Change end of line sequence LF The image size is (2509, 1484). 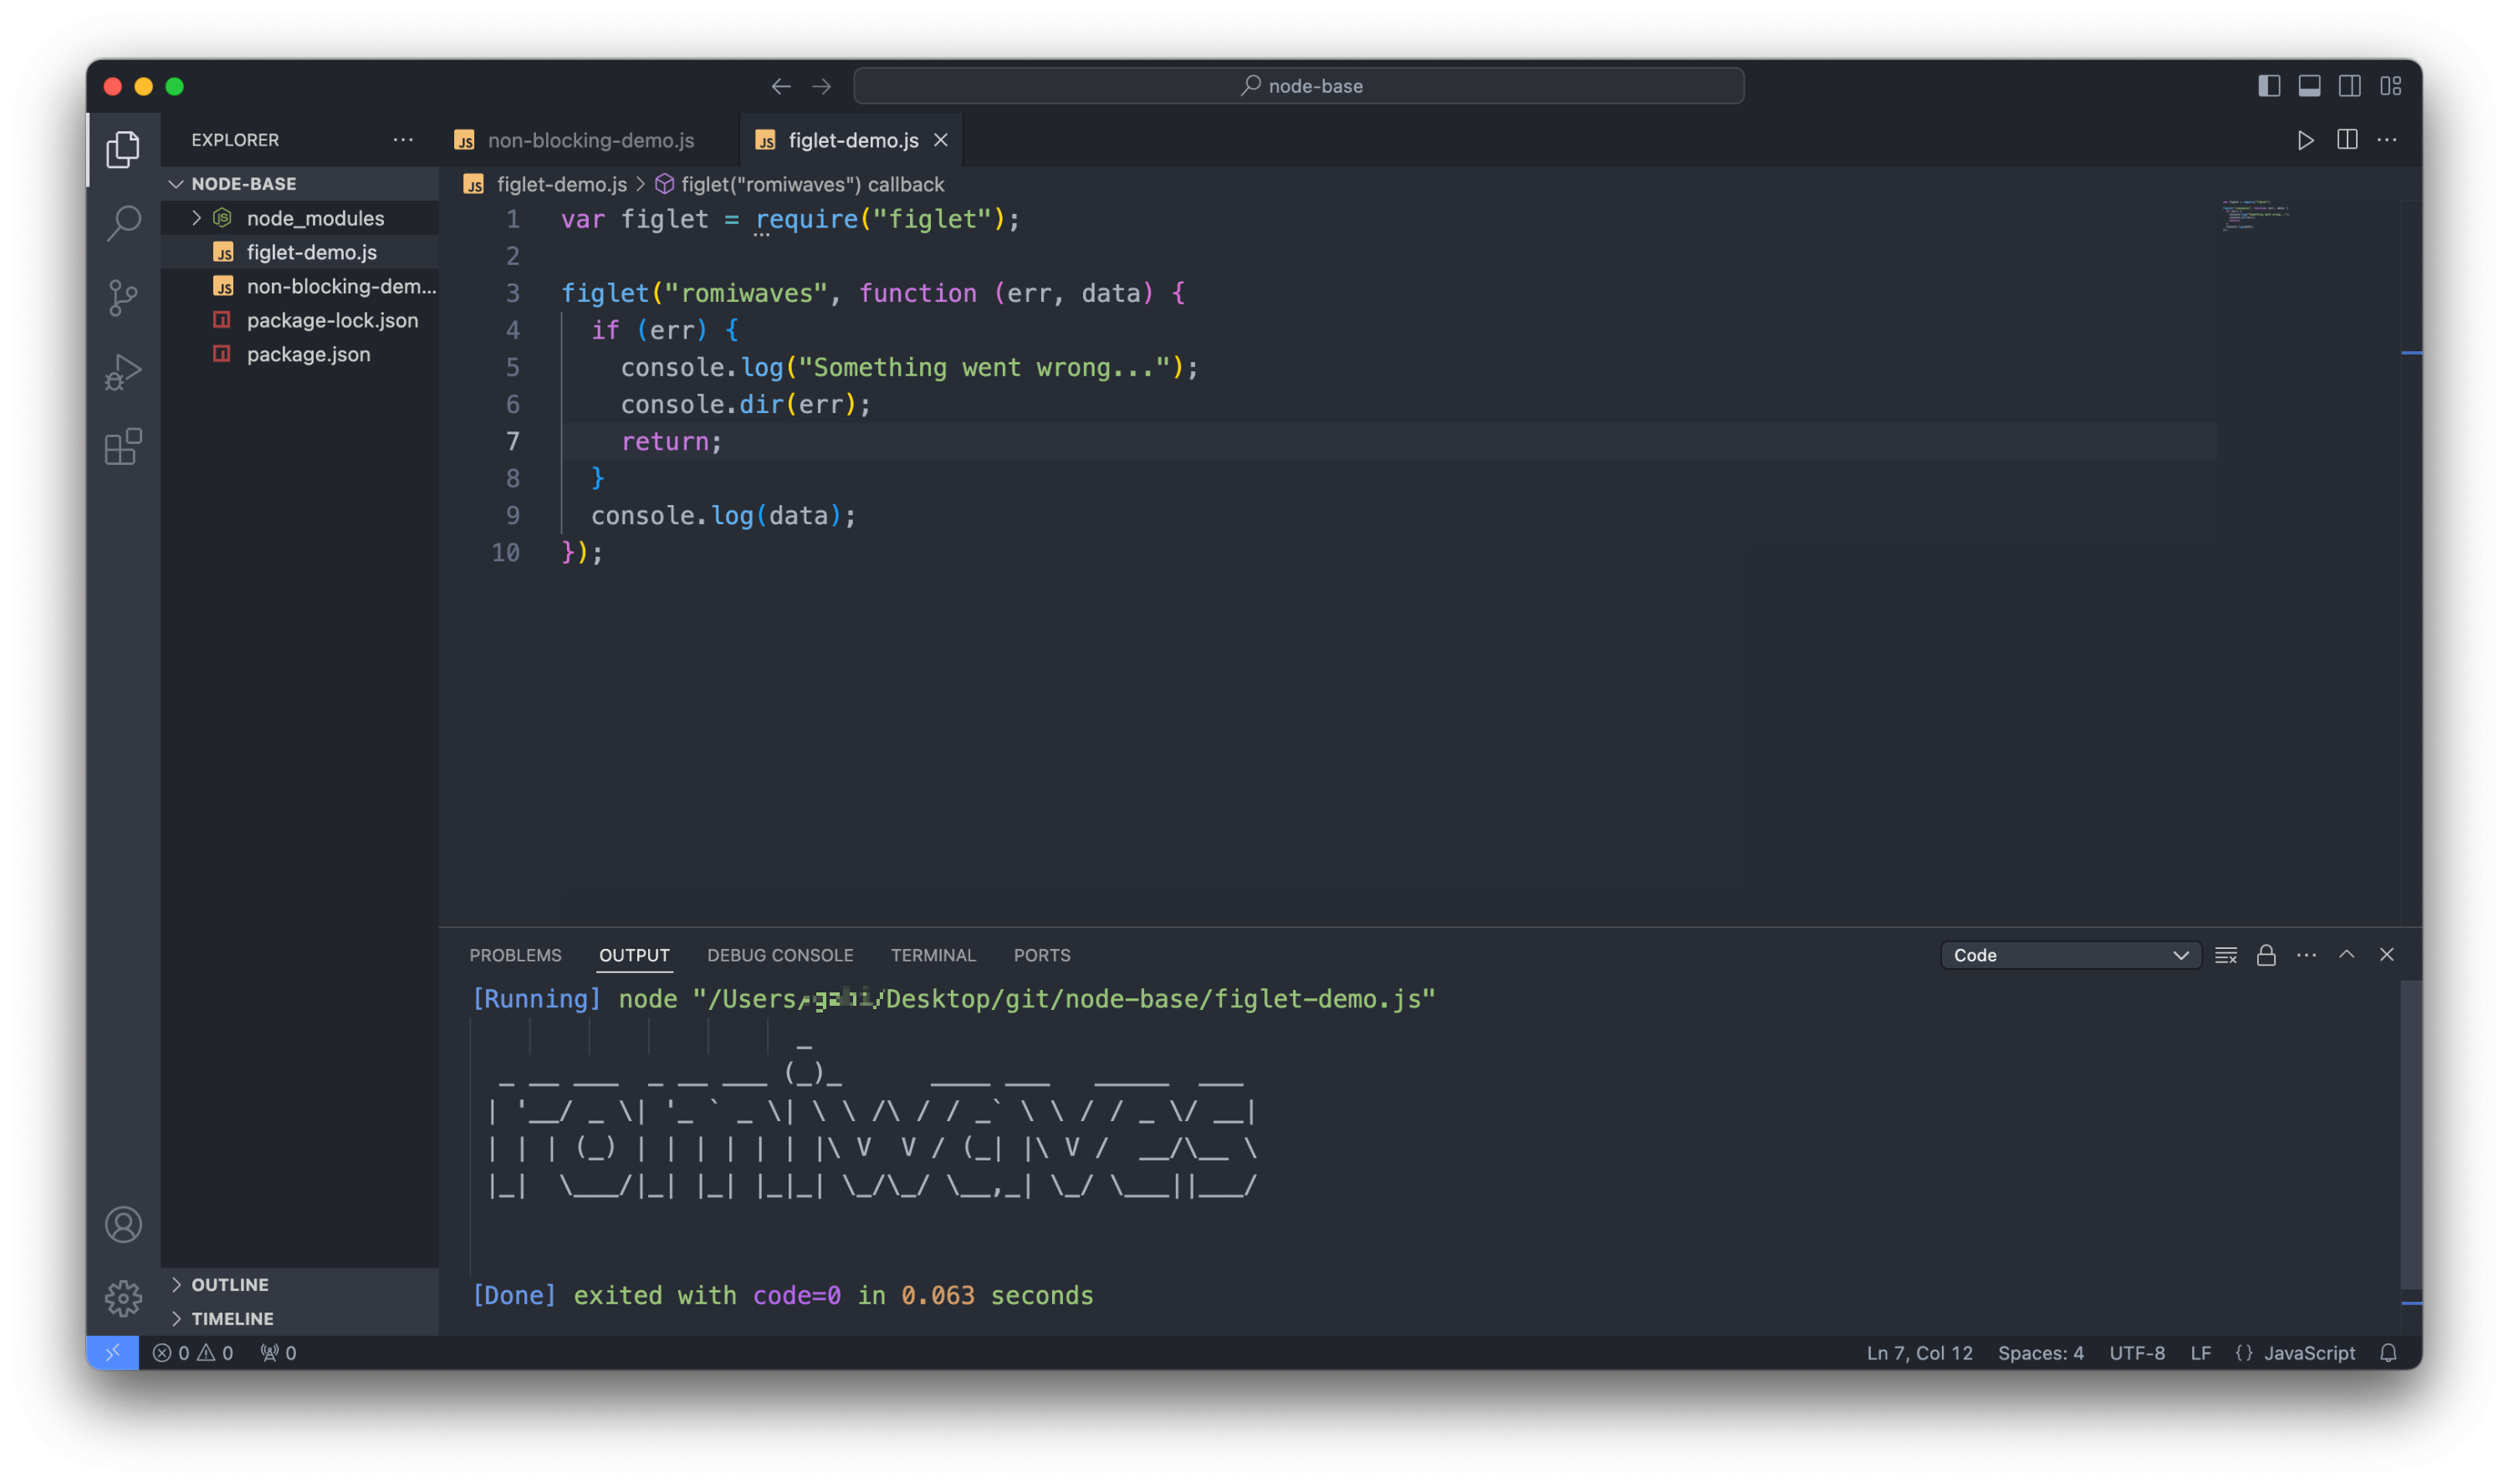(2200, 1352)
